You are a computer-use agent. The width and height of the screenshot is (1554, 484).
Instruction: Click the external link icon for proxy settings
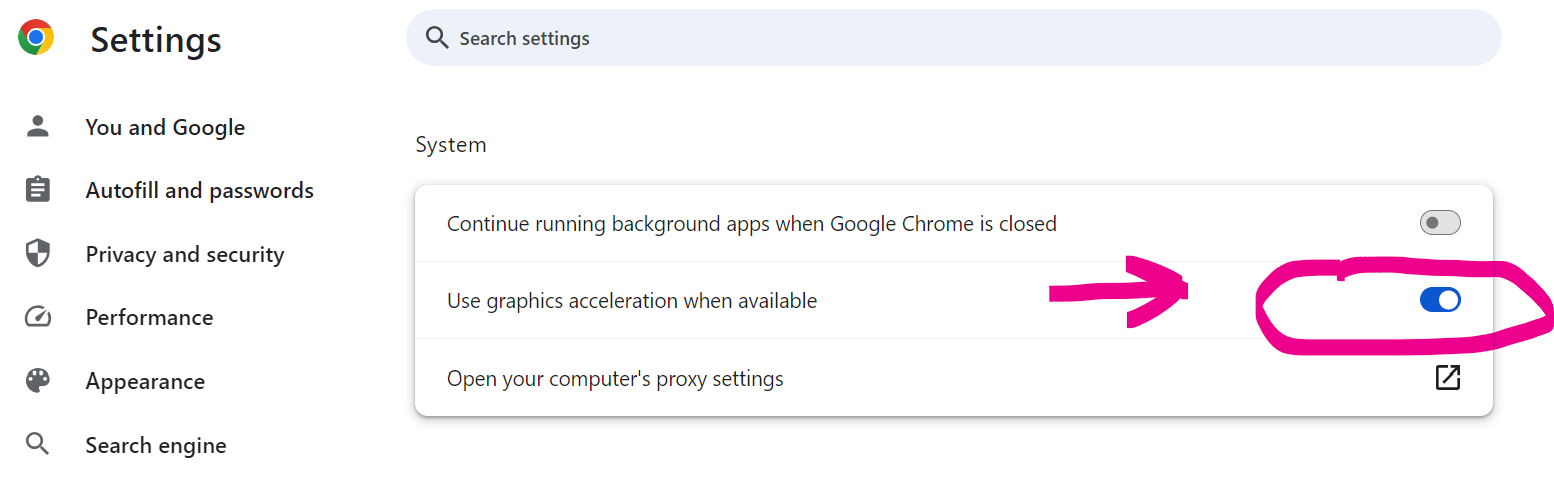[x=1447, y=378]
